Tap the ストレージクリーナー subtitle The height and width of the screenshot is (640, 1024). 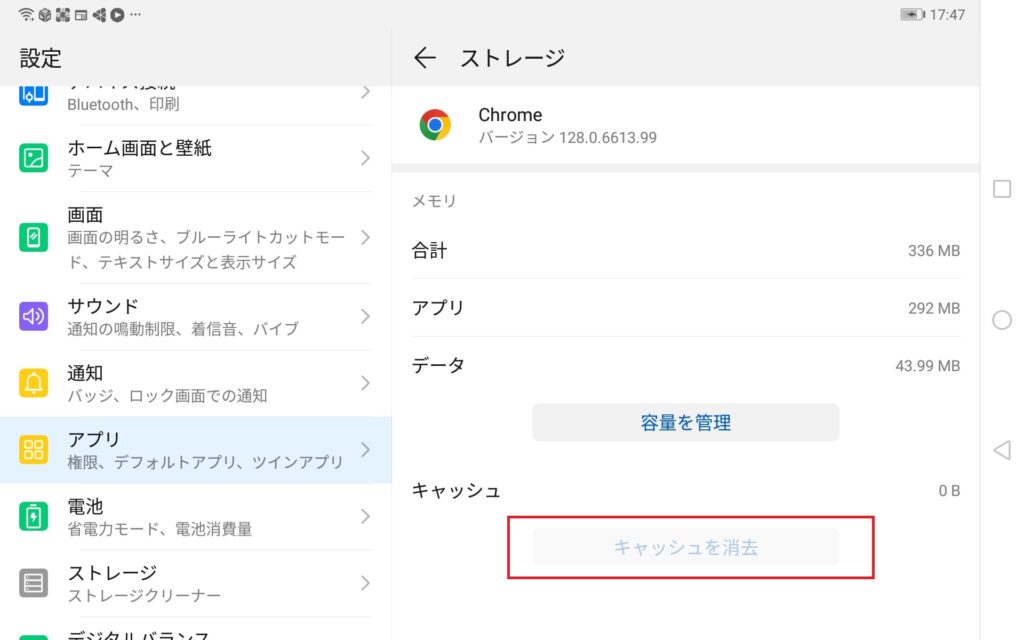click(144, 596)
